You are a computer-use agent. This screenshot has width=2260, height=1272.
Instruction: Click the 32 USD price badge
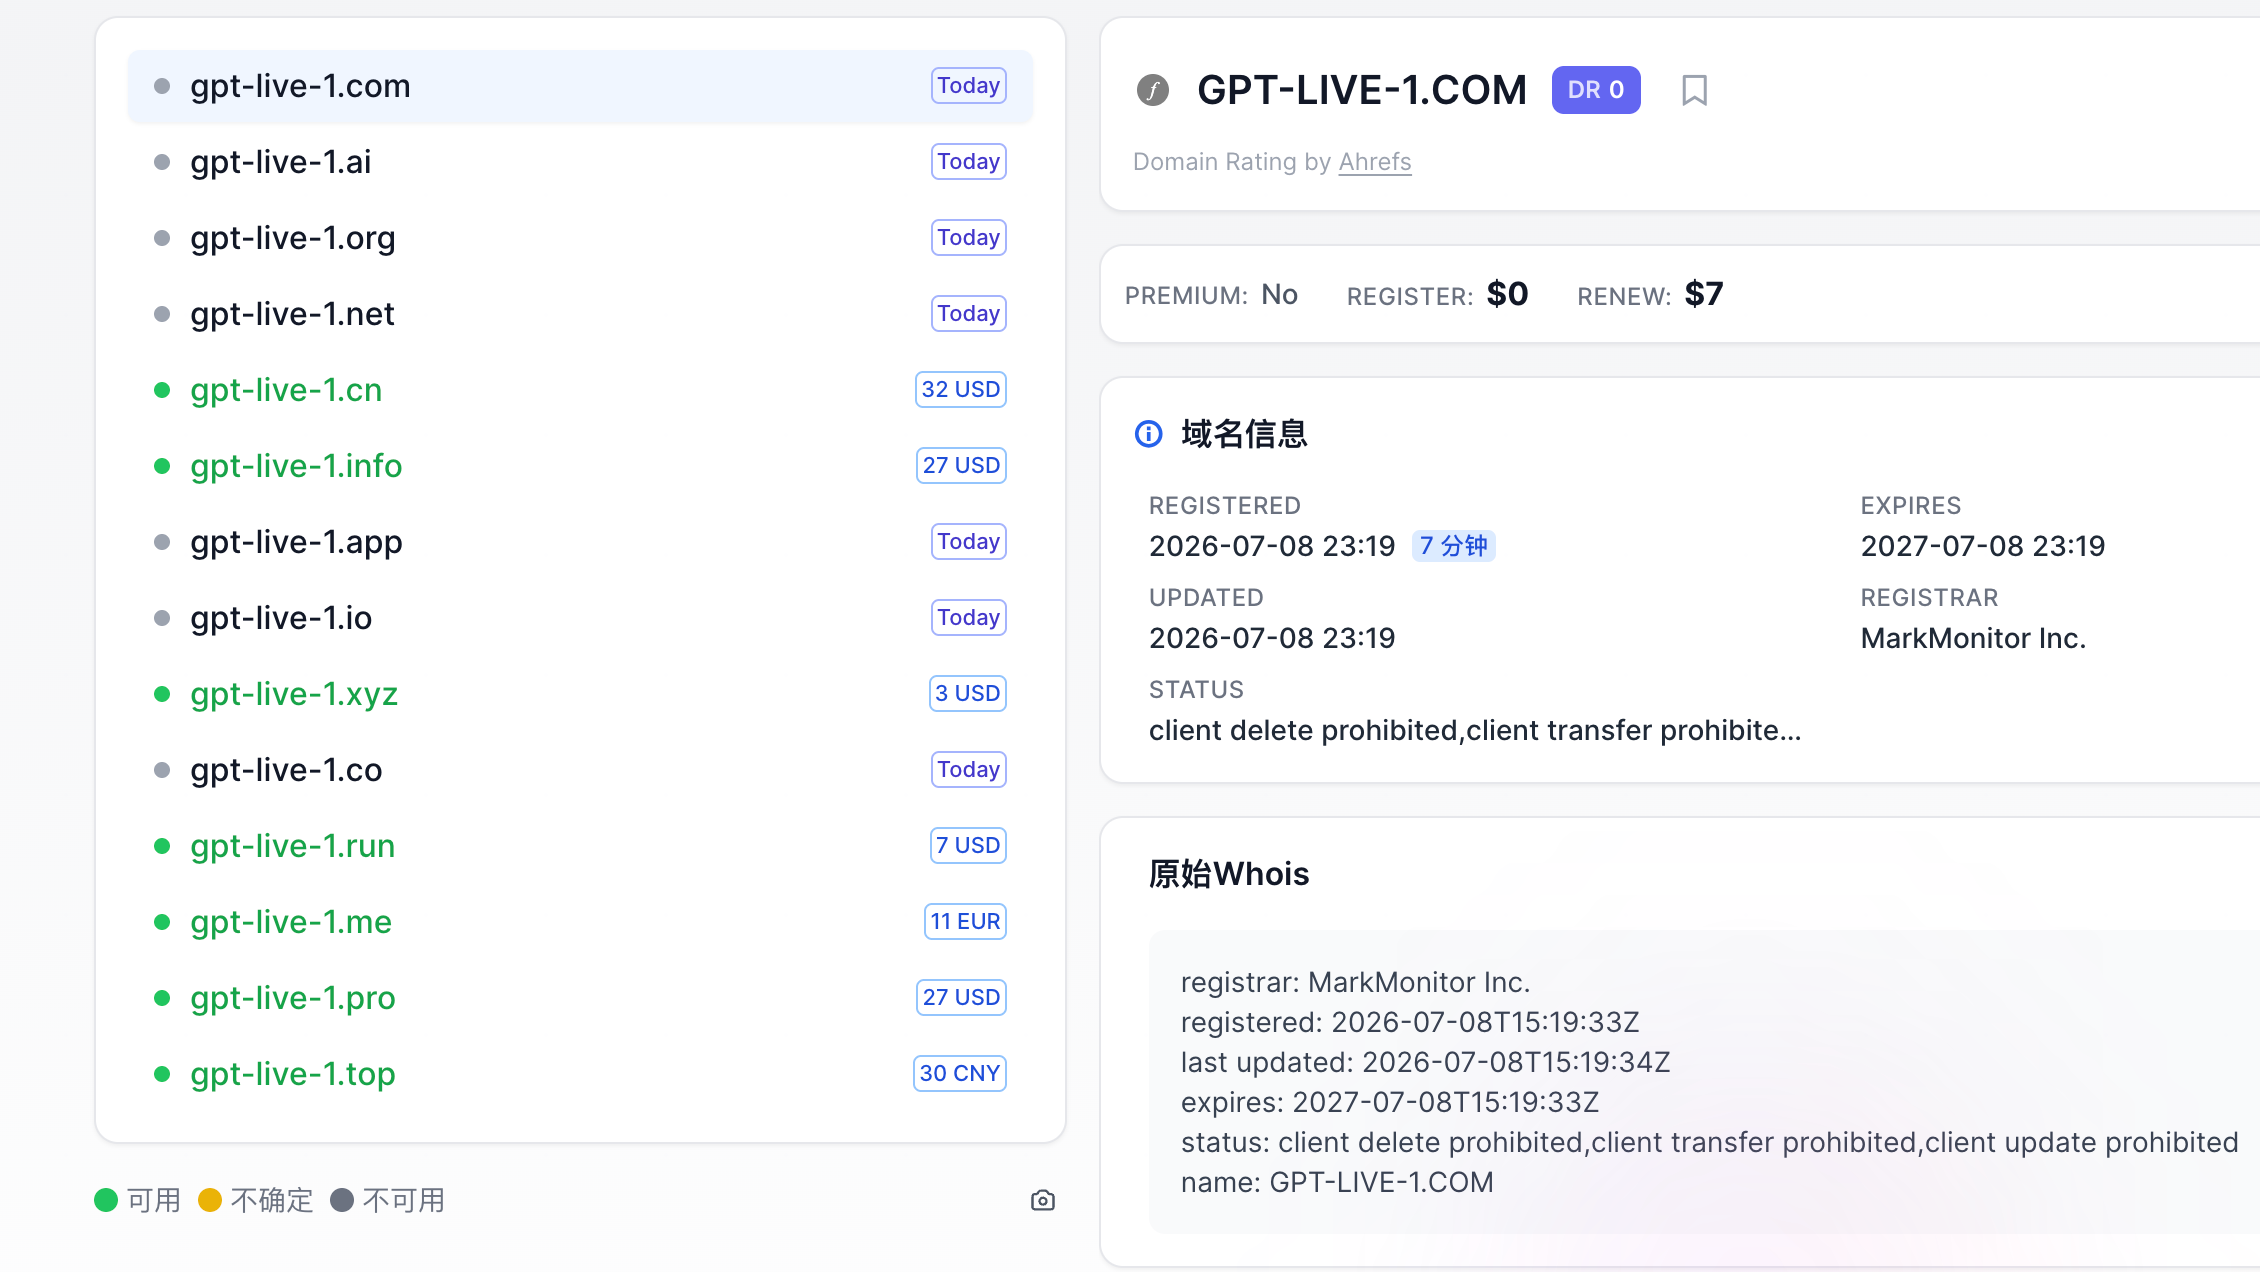pyautogui.click(x=961, y=390)
